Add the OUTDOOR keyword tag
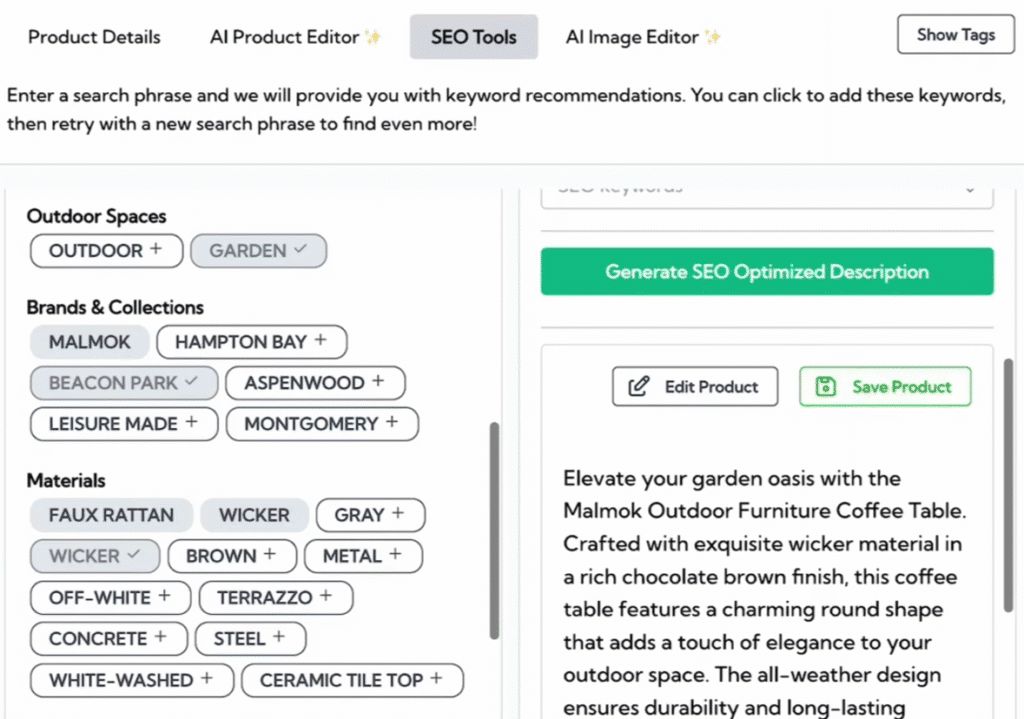The width and height of the screenshot is (1024, 719). tap(106, 251)
